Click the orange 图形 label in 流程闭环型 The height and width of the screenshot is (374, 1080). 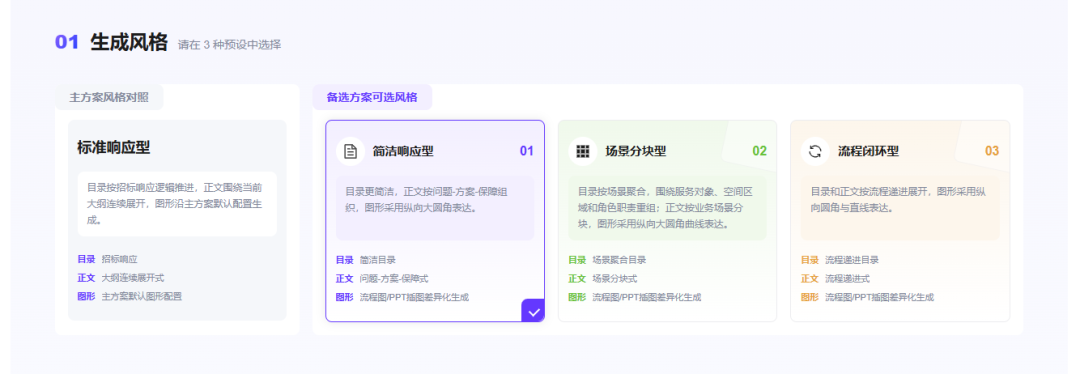(810, 297)
